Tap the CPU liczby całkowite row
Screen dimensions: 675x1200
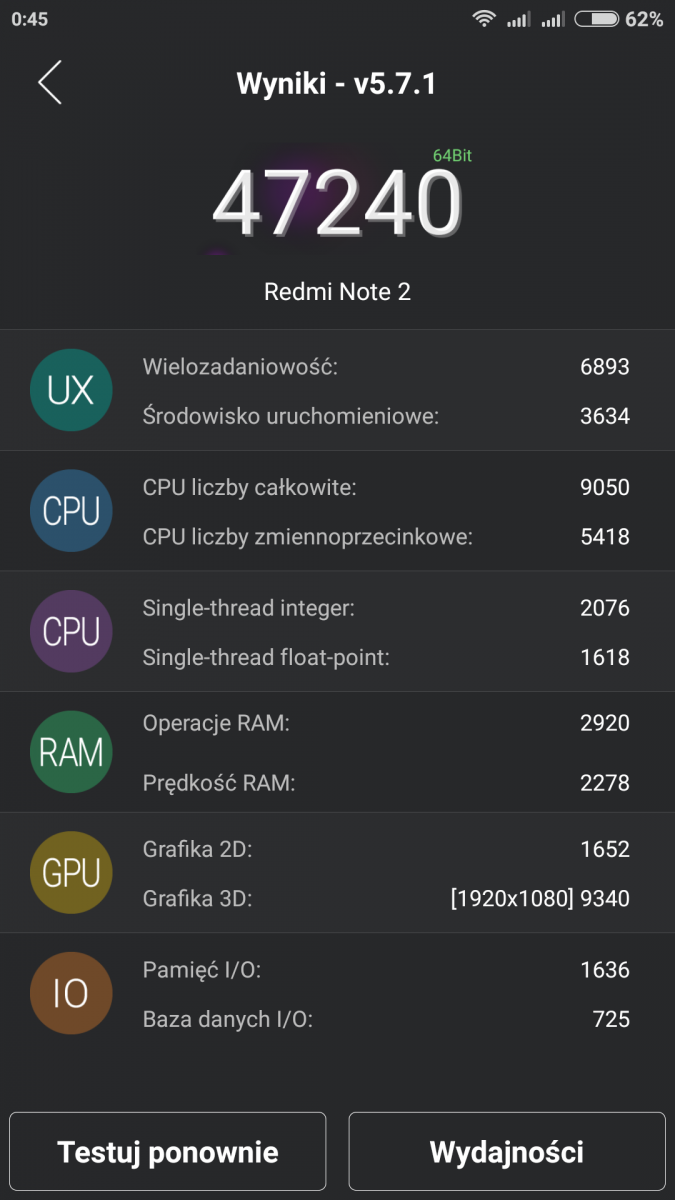(x=386, y=487)
